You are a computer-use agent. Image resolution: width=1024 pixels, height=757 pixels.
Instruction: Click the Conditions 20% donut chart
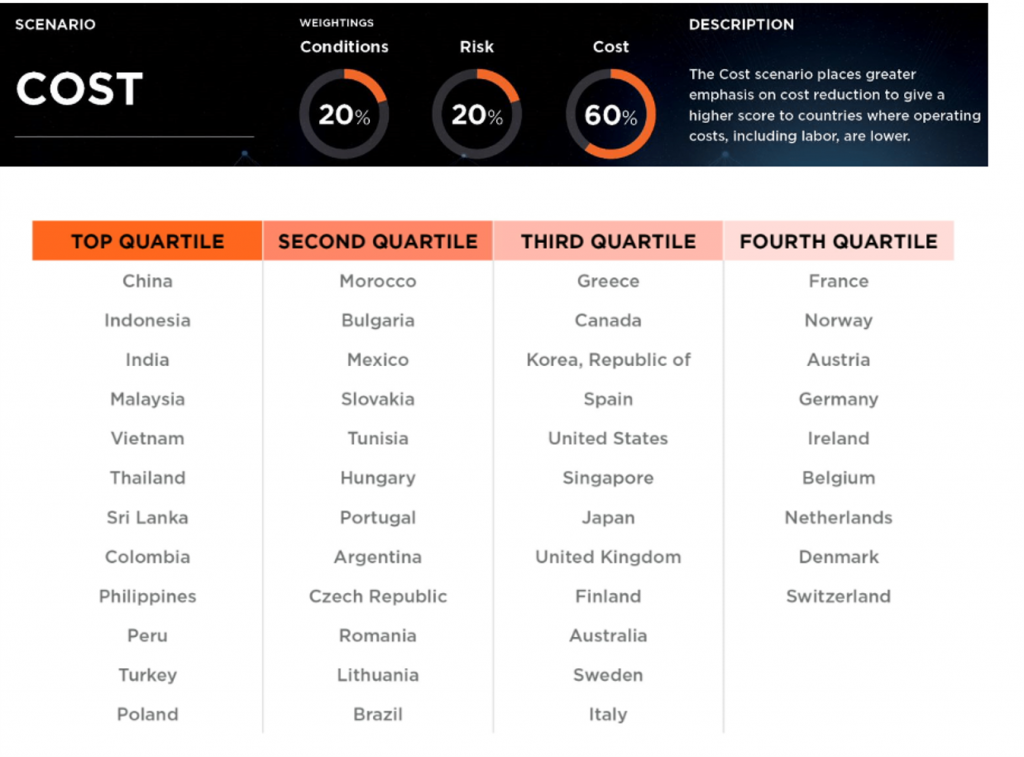(344, 114)
